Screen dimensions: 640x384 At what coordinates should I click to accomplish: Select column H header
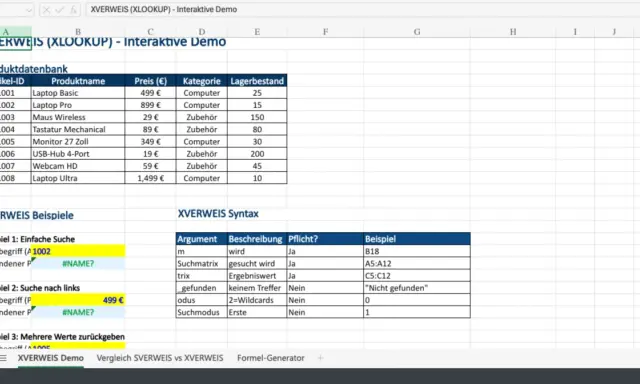pos(513,32)
